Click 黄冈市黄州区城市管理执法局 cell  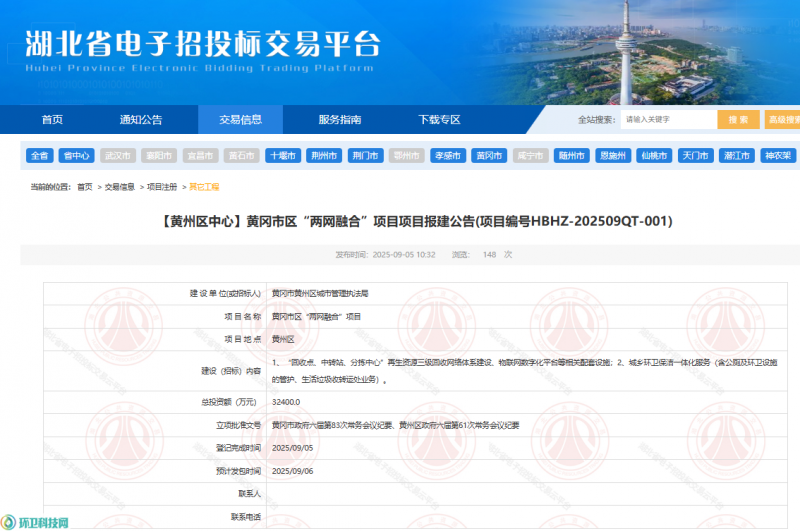tap(320, 293)
